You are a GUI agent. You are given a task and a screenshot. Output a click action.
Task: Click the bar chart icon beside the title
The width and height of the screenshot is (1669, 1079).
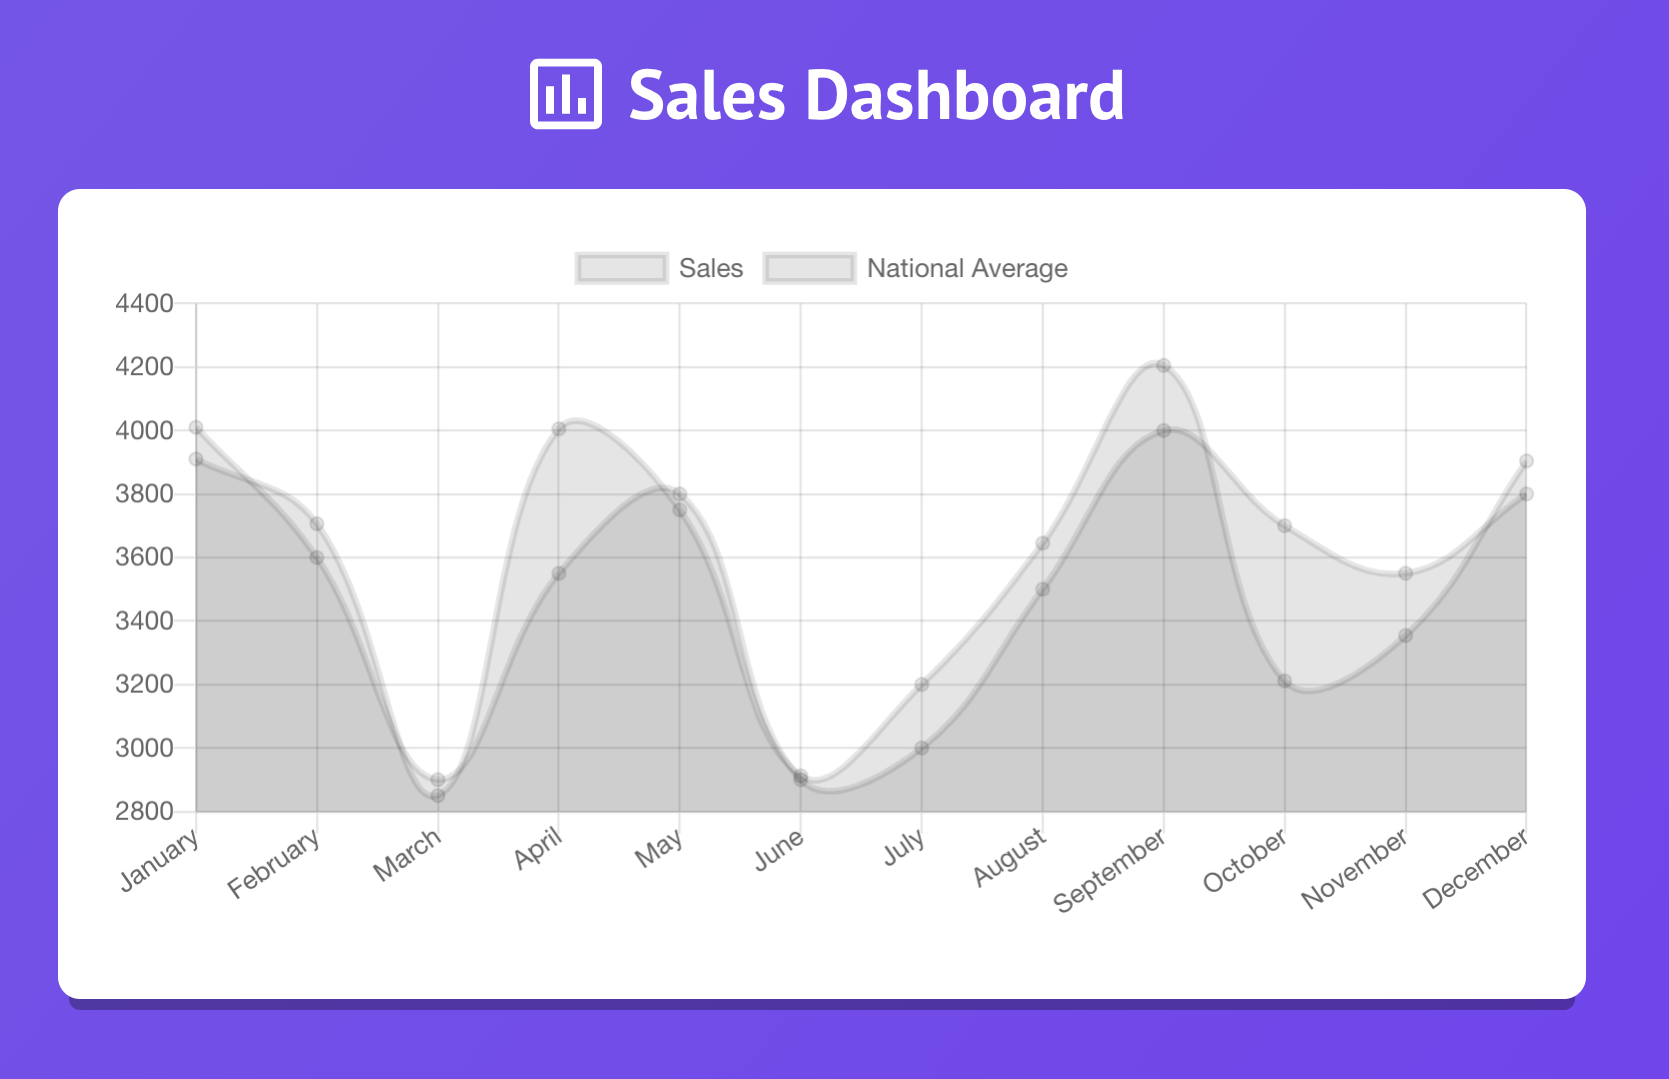coord(566,94)
